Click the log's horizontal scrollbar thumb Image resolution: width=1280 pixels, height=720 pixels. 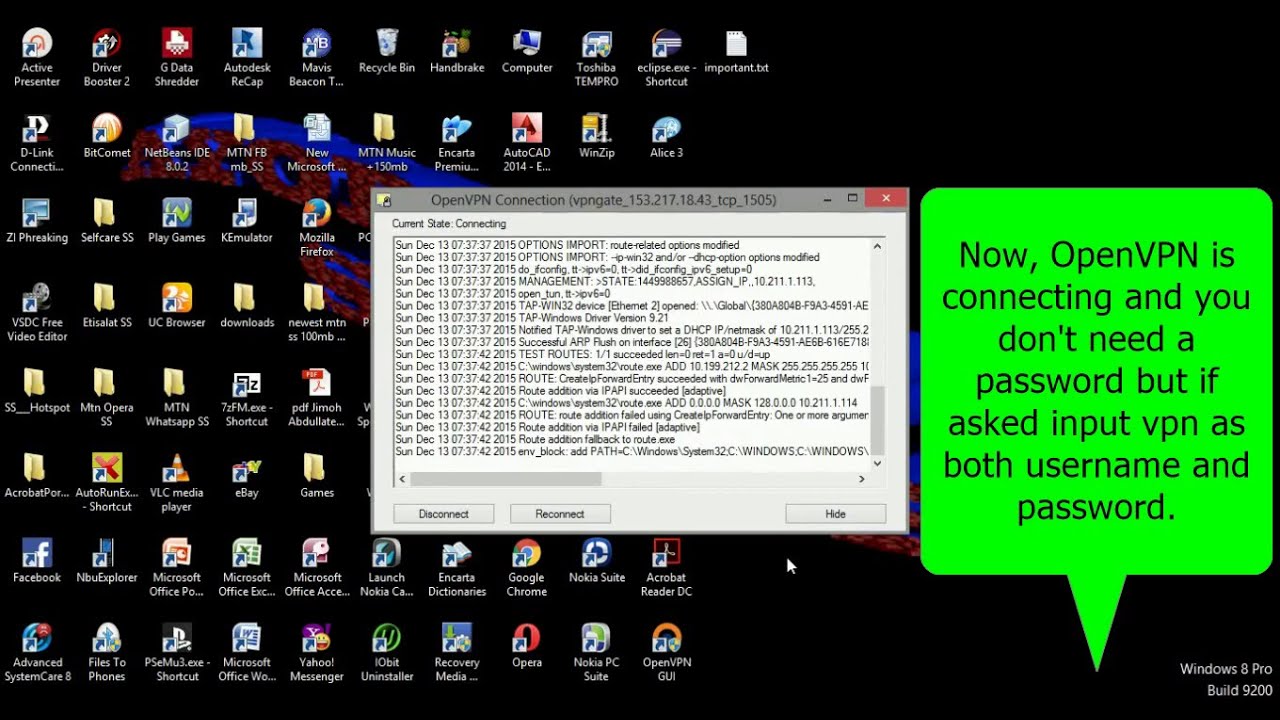[506, 480]
